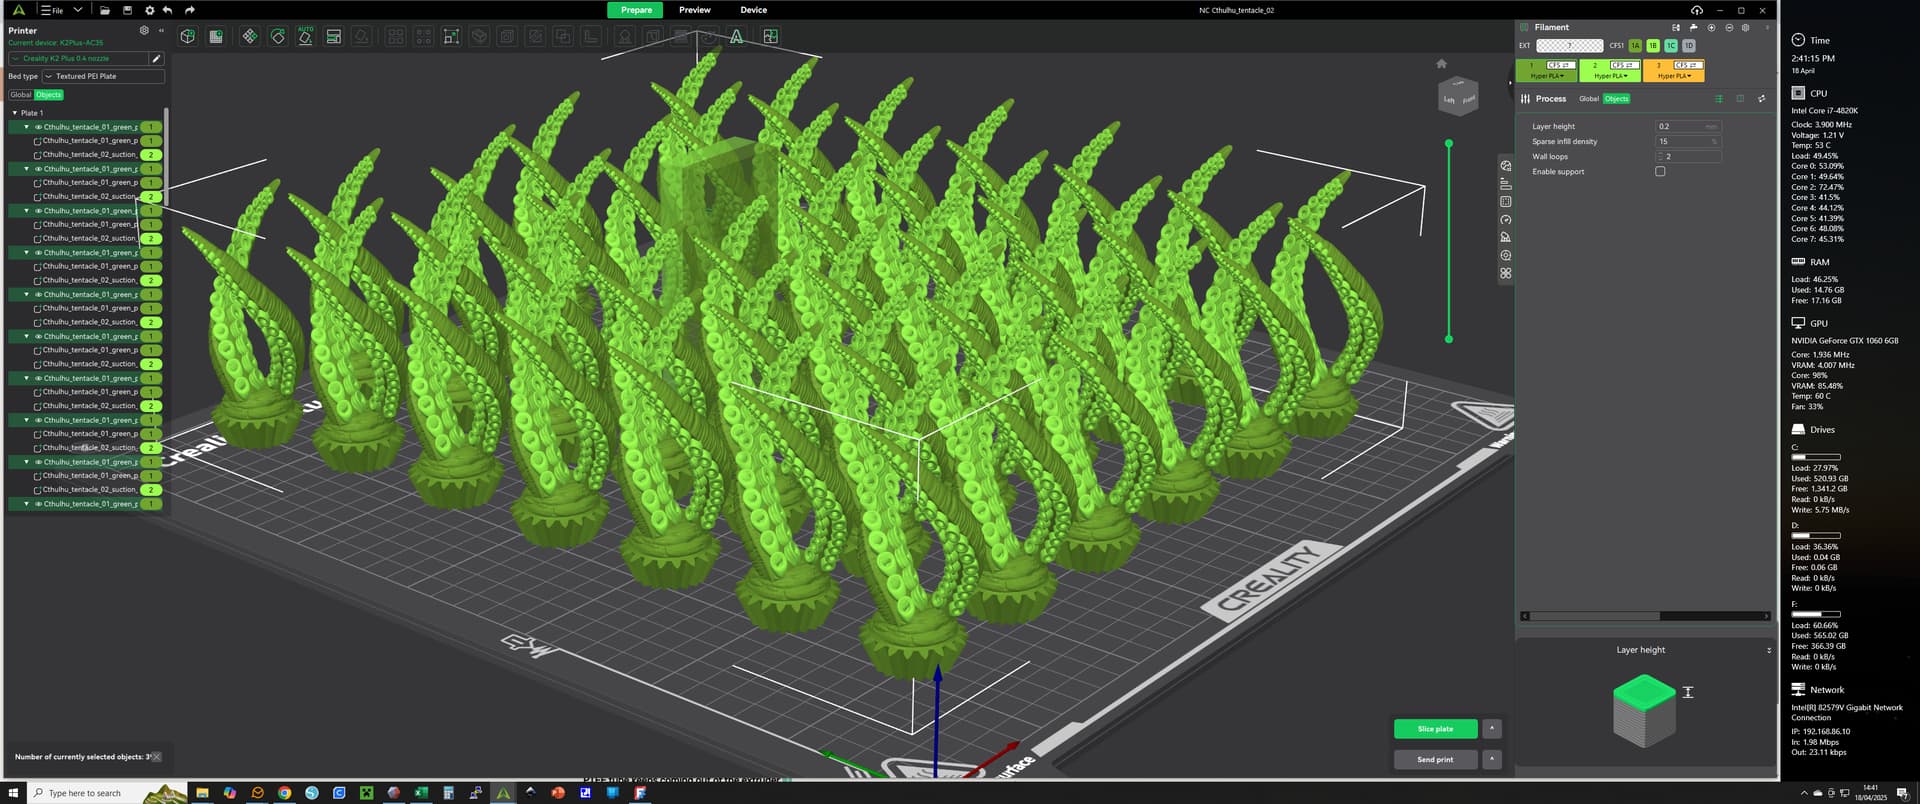
Task: Toggle eye icon of topmost Cthulhu_tentacle_01 object
Action: click(x=38, y=127)
